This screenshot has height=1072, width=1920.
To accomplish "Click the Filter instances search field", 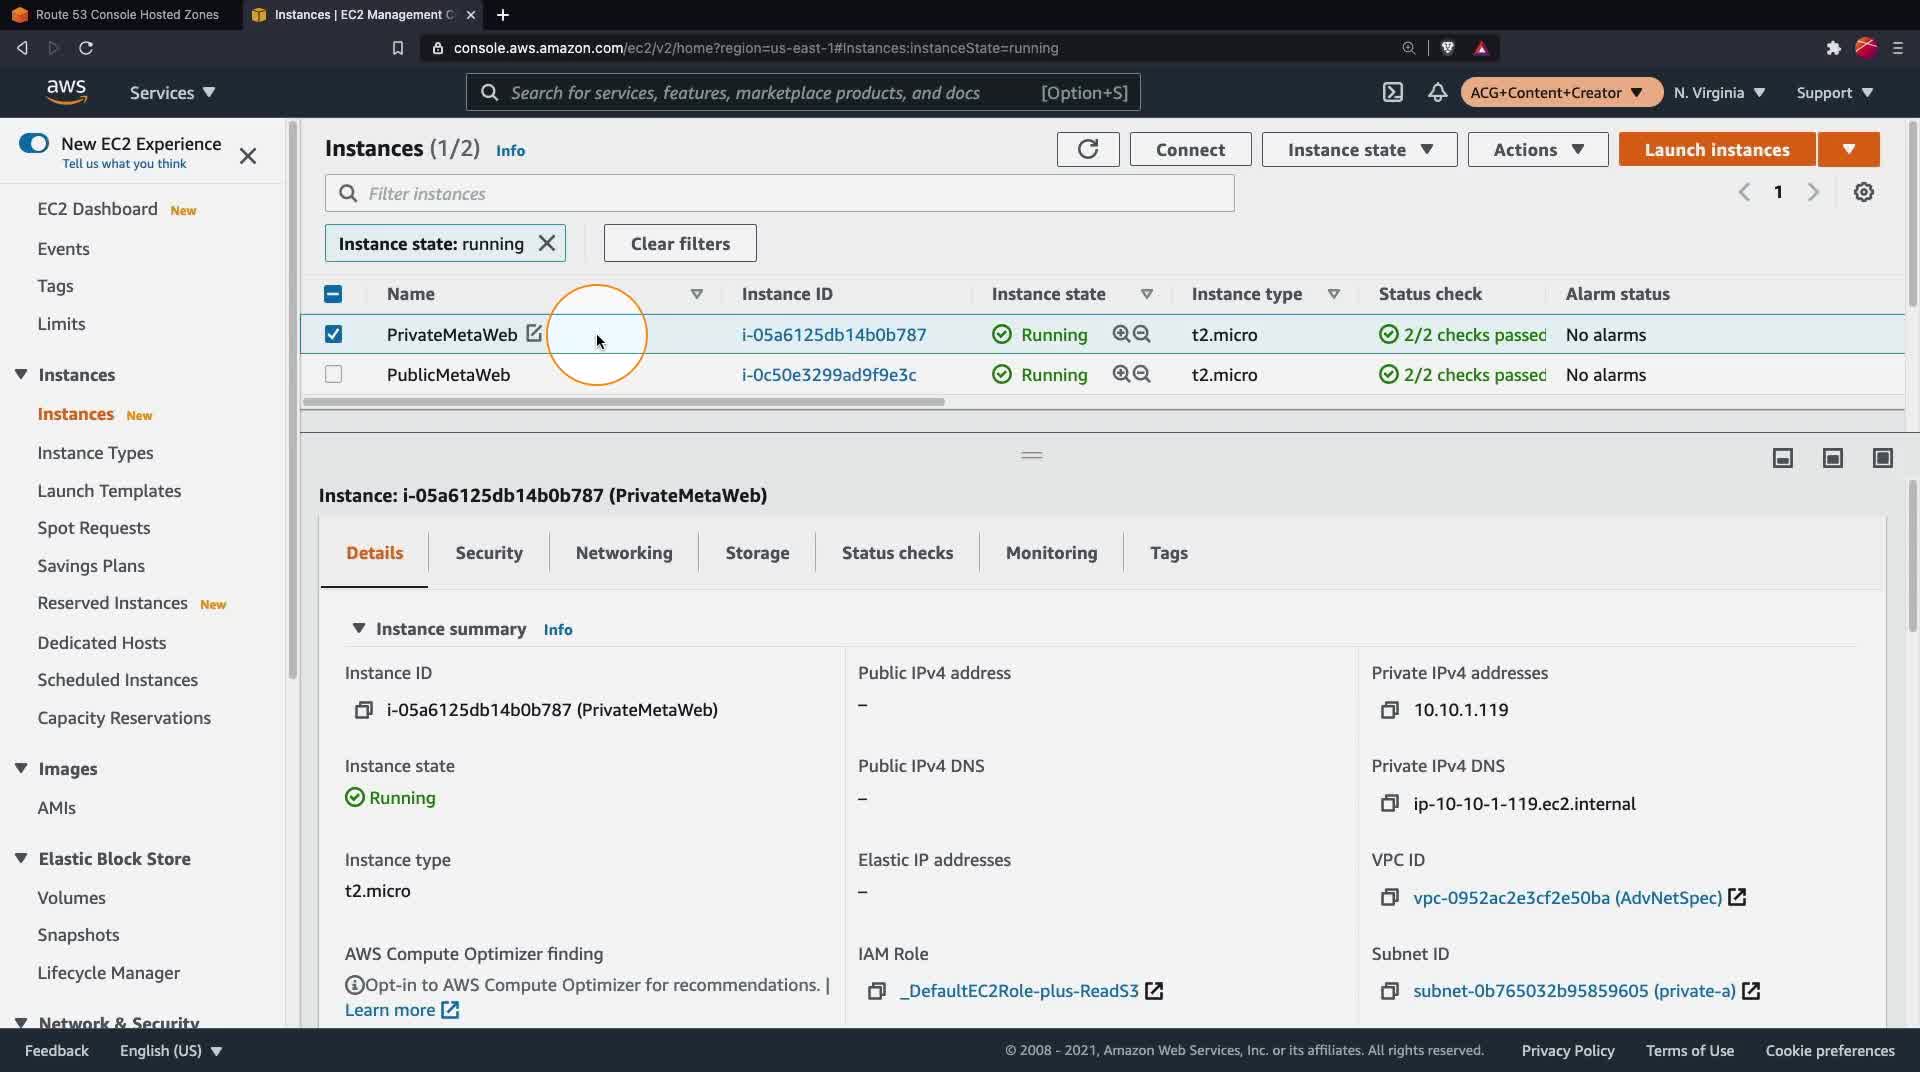I will pos(780,193).
